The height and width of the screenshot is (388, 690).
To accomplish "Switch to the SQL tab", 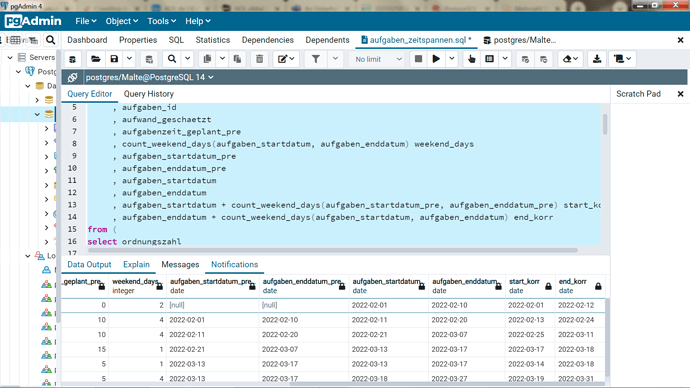I will tap(176, 40).
